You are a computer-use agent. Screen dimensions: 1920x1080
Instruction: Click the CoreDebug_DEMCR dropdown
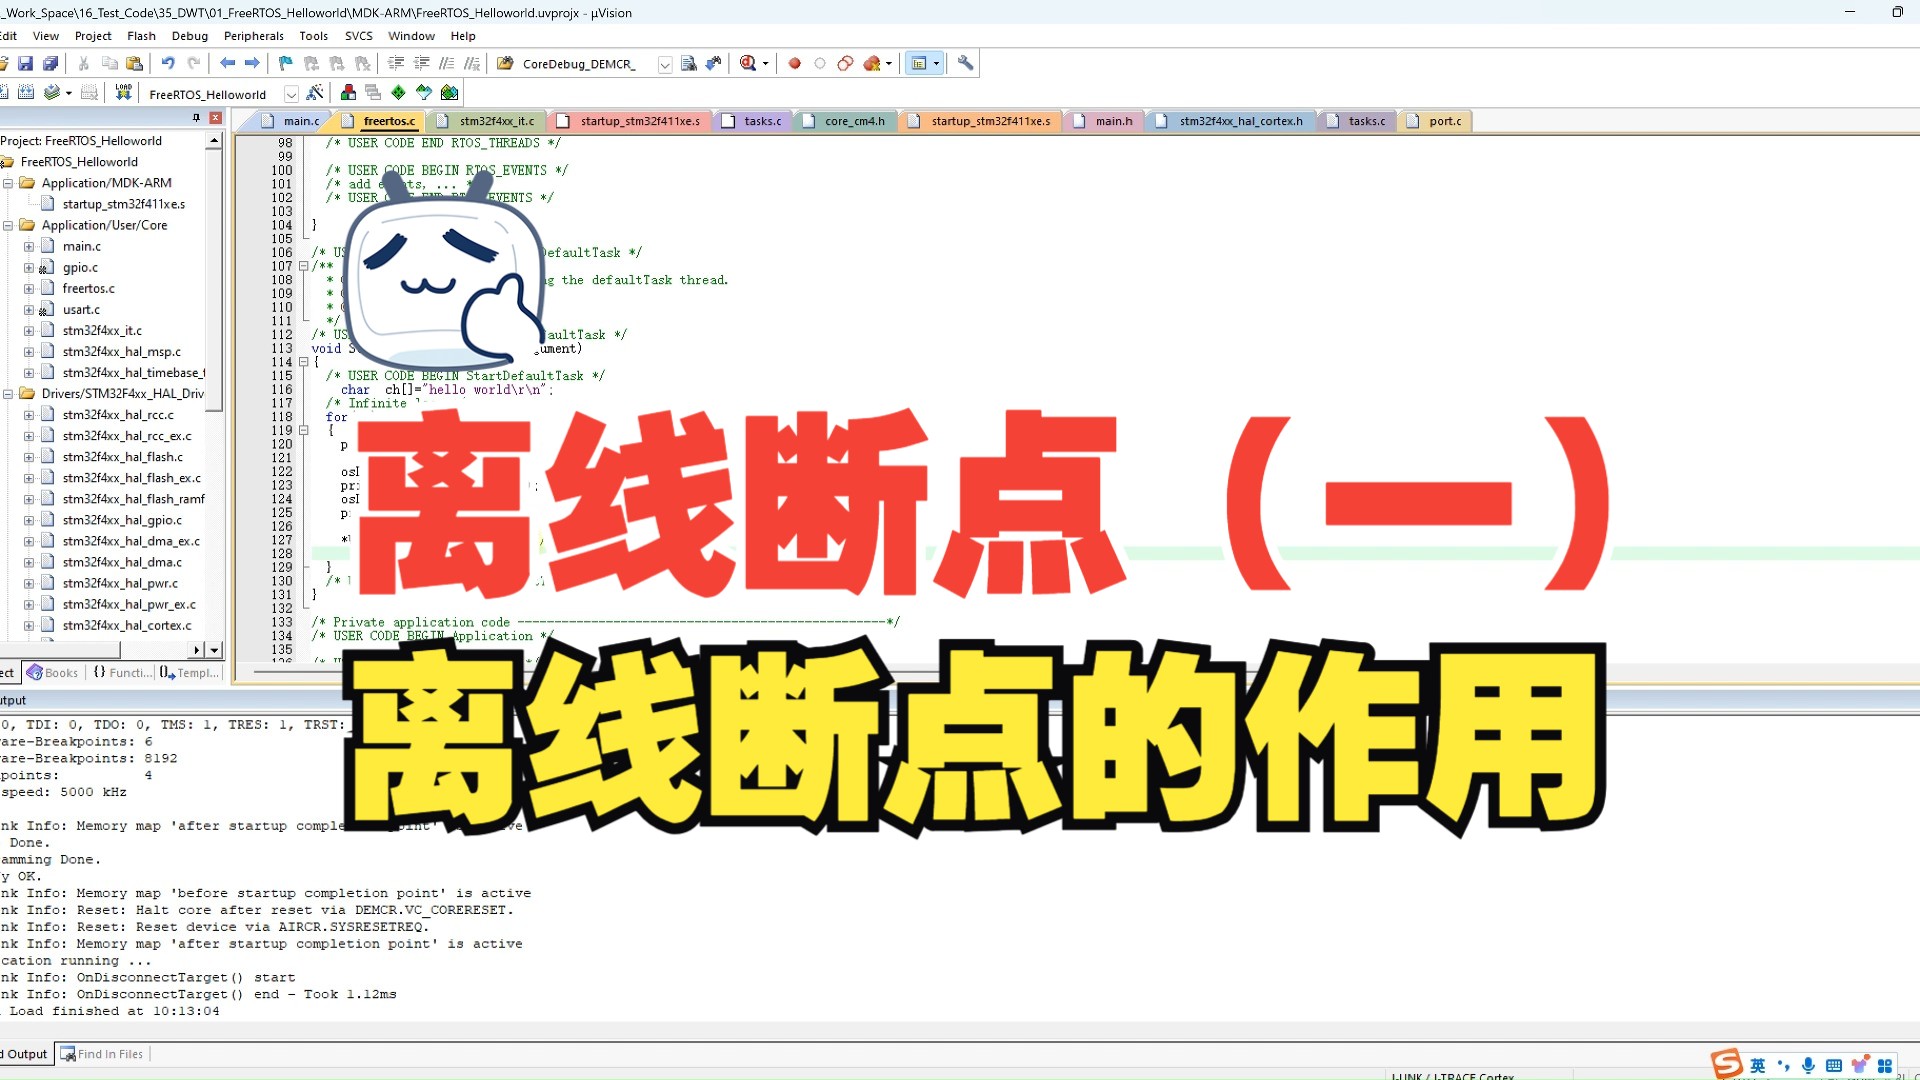[x=665, y=63]
